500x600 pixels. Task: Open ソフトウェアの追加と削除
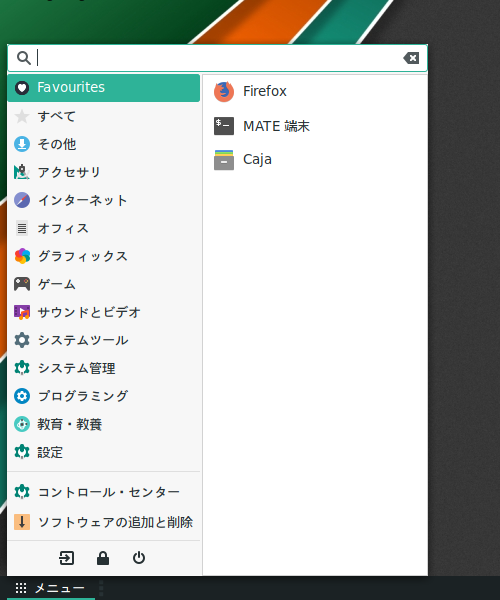tap(104, 522)
